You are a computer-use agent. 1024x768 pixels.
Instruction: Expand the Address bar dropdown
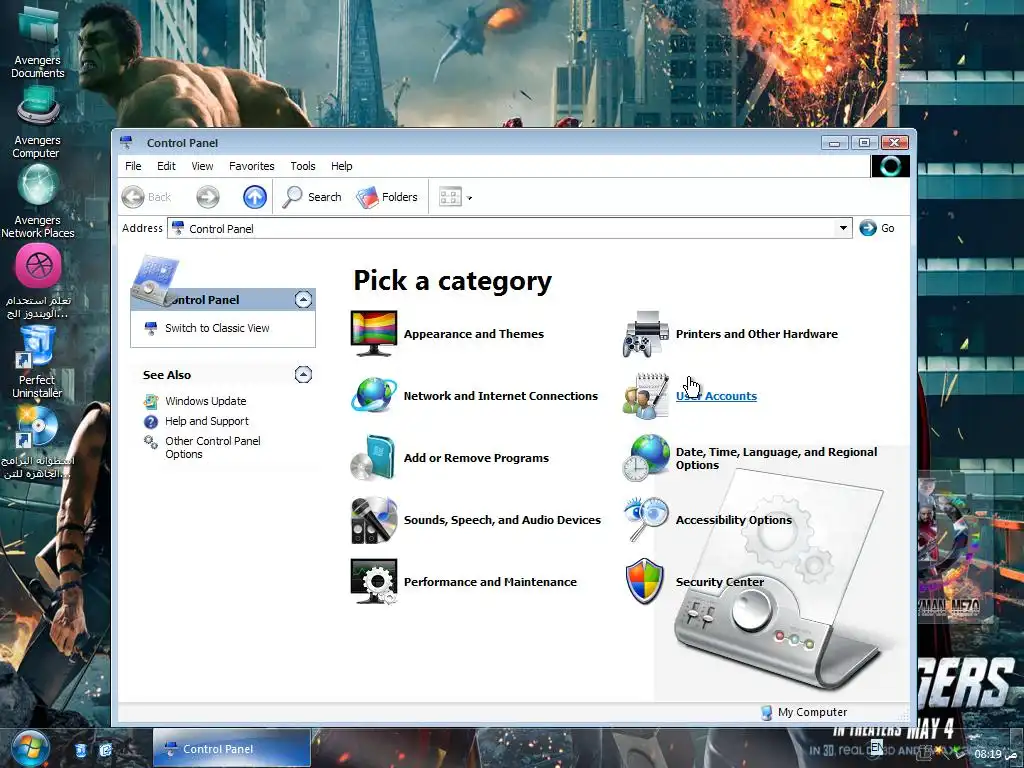tap(843, 228)
